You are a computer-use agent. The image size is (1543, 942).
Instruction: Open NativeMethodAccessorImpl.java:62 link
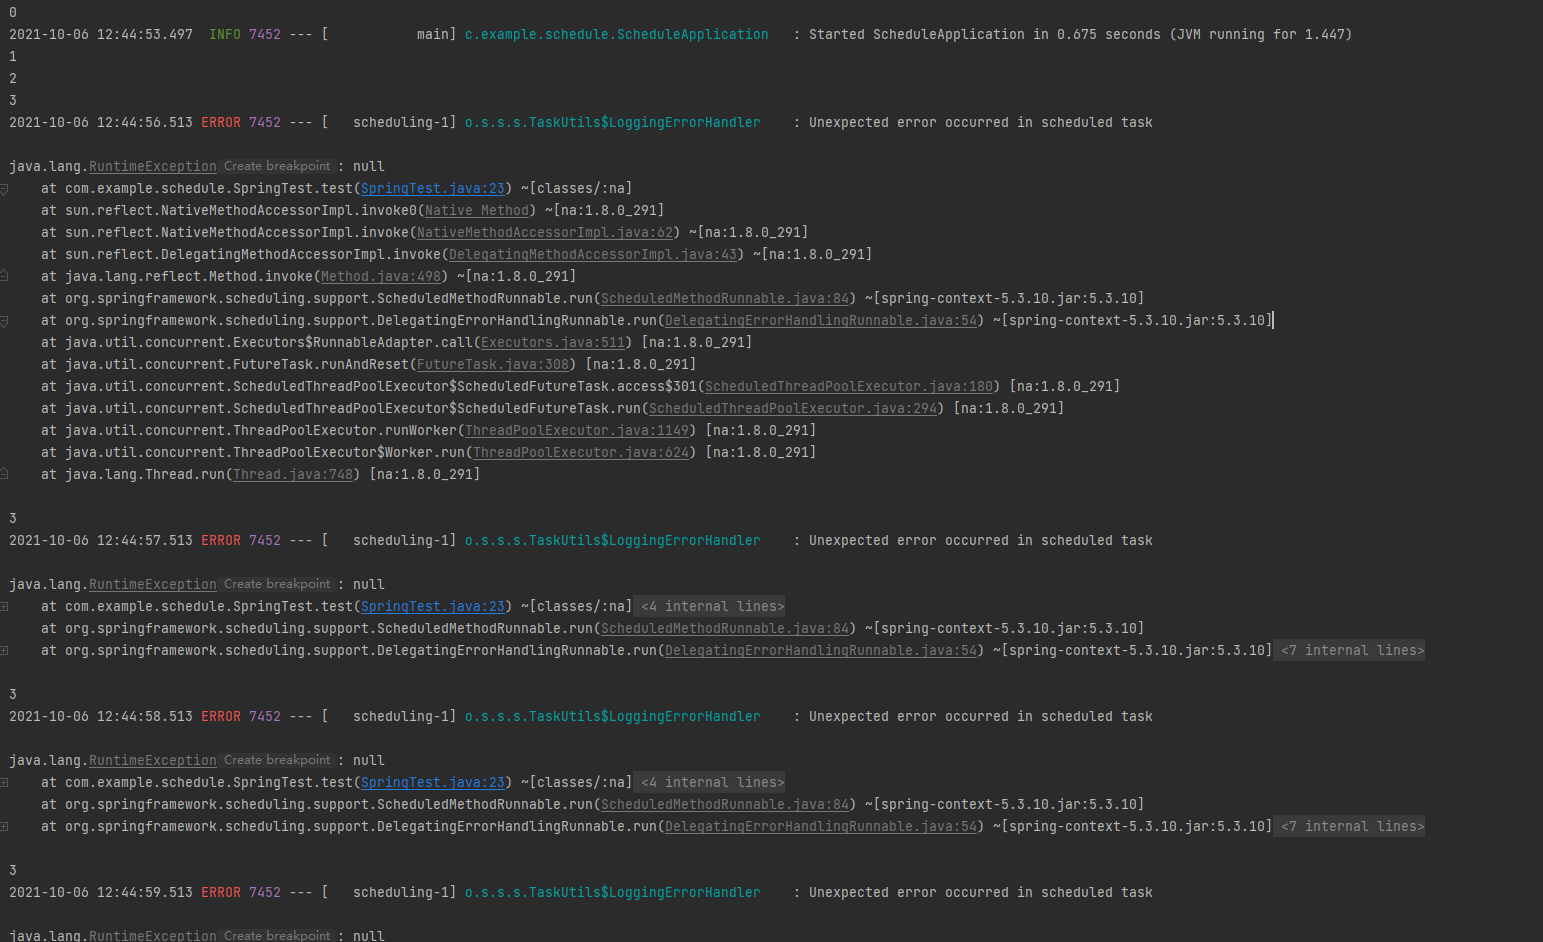(x=545, y=232)
